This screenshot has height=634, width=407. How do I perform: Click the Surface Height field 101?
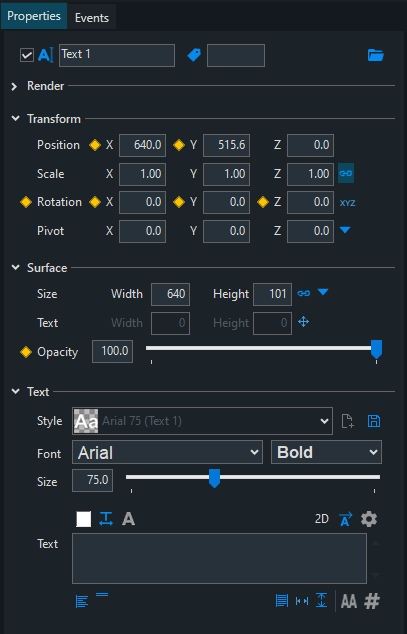pos(272,294)
